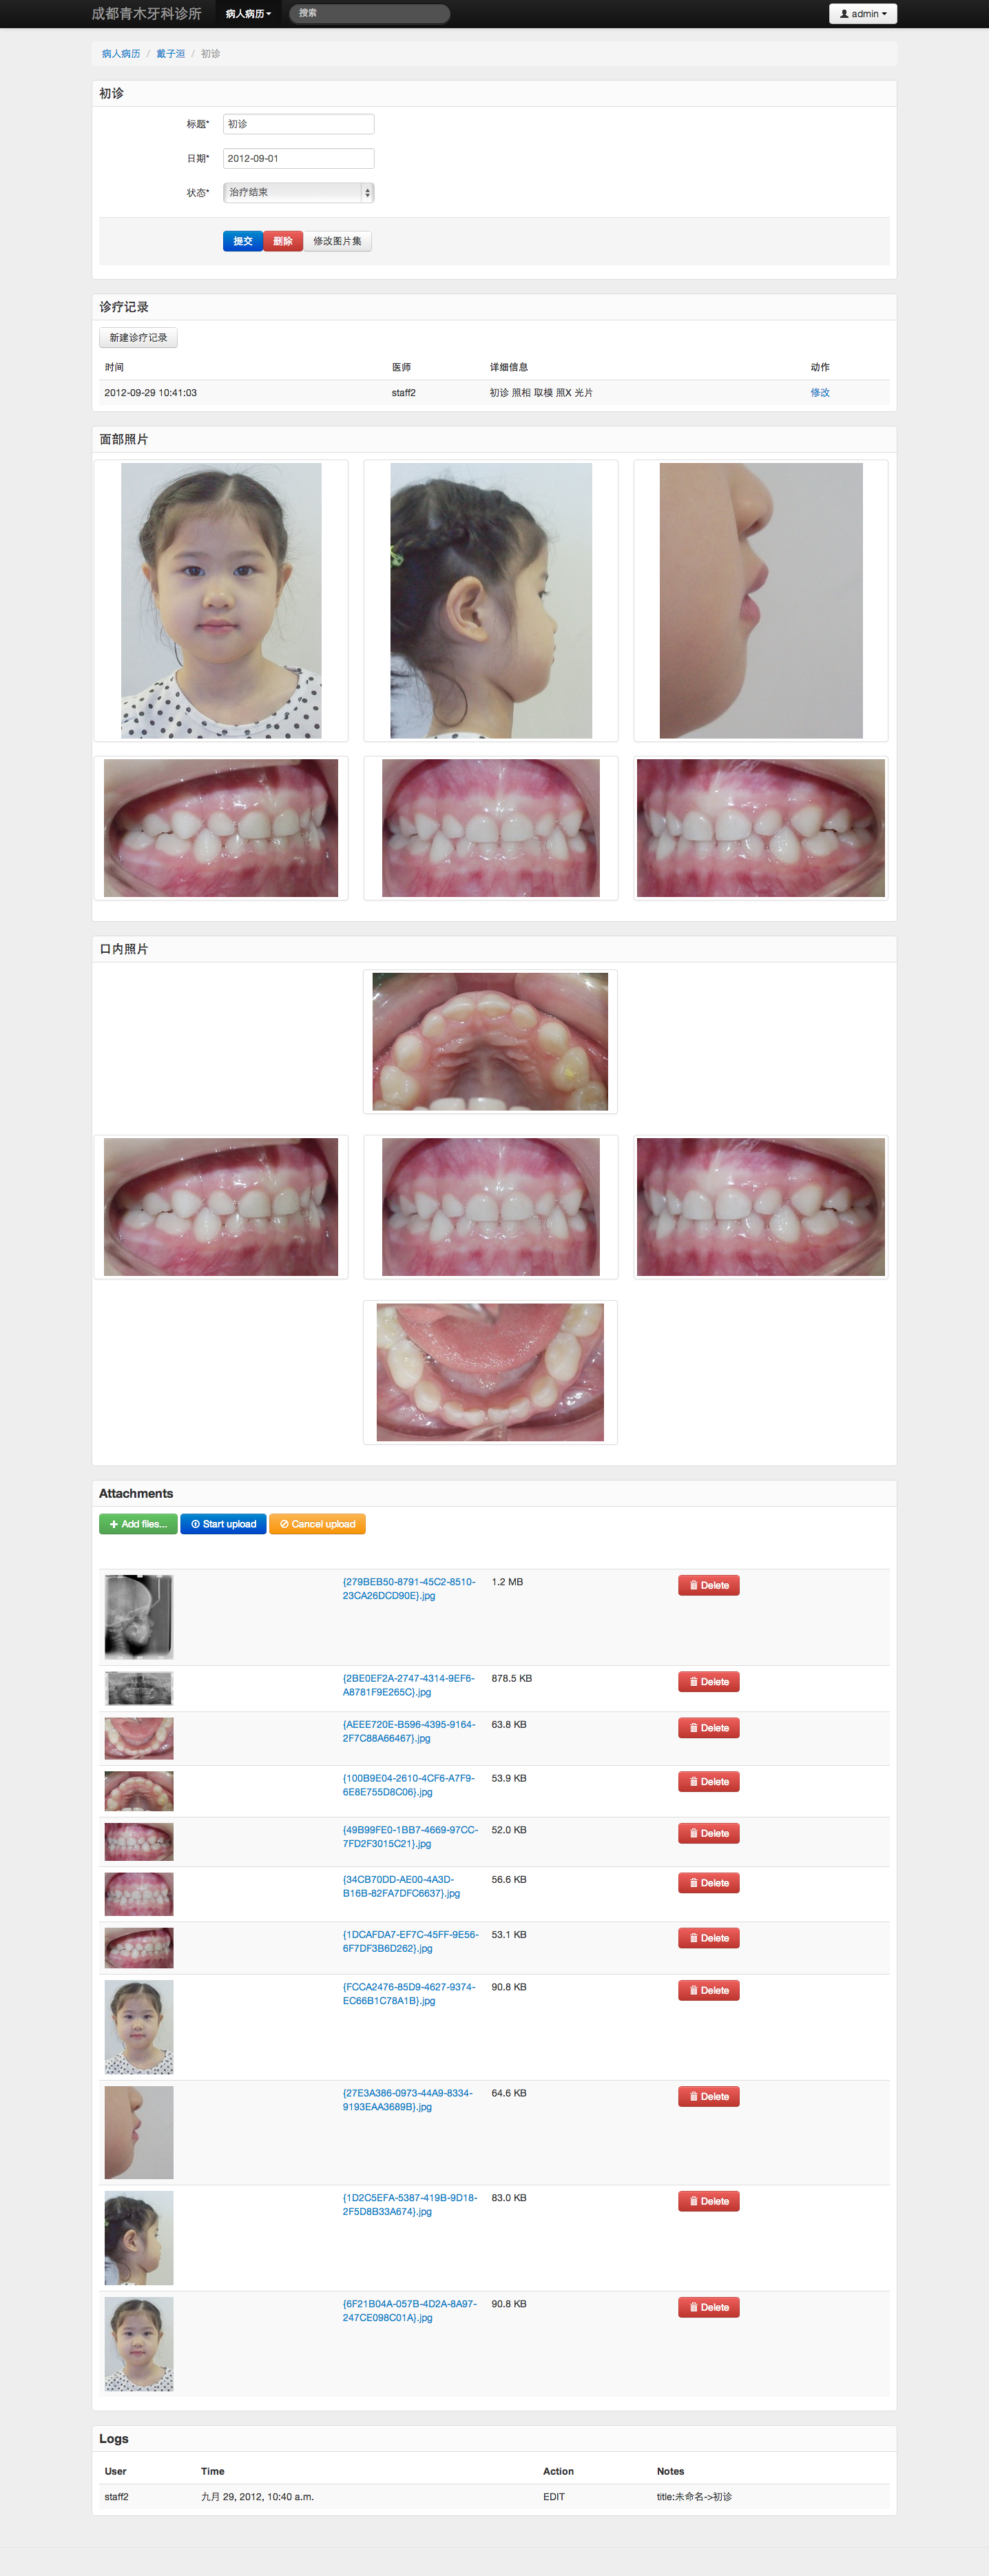Delete the 83.0 KB side-view attachment

[x=708, y=2201]
